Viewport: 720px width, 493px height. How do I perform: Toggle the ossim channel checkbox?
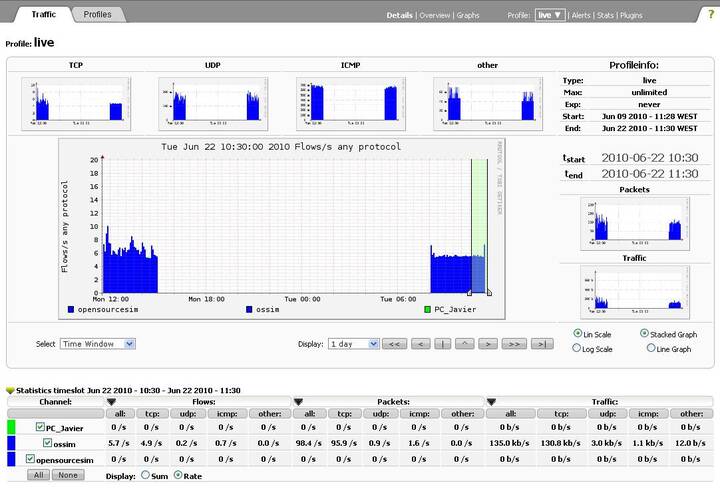coord(48,443)
